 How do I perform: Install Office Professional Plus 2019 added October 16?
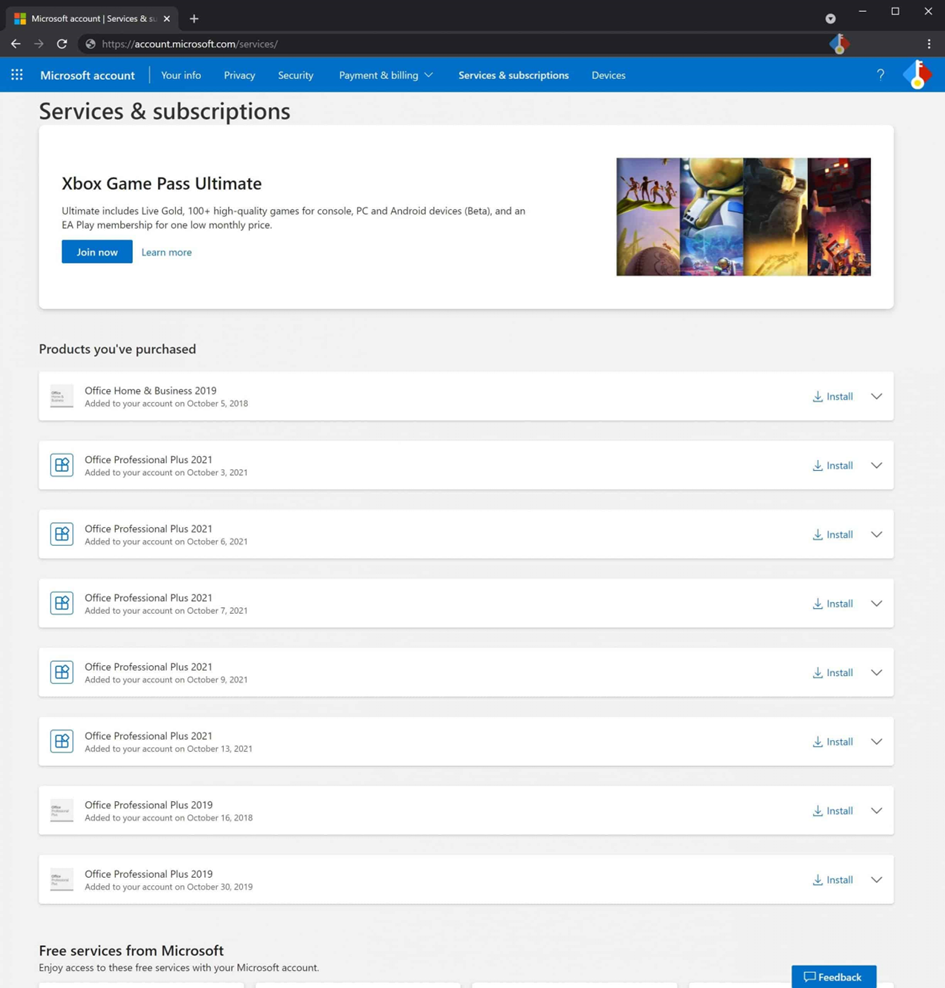tap(832, 810)
